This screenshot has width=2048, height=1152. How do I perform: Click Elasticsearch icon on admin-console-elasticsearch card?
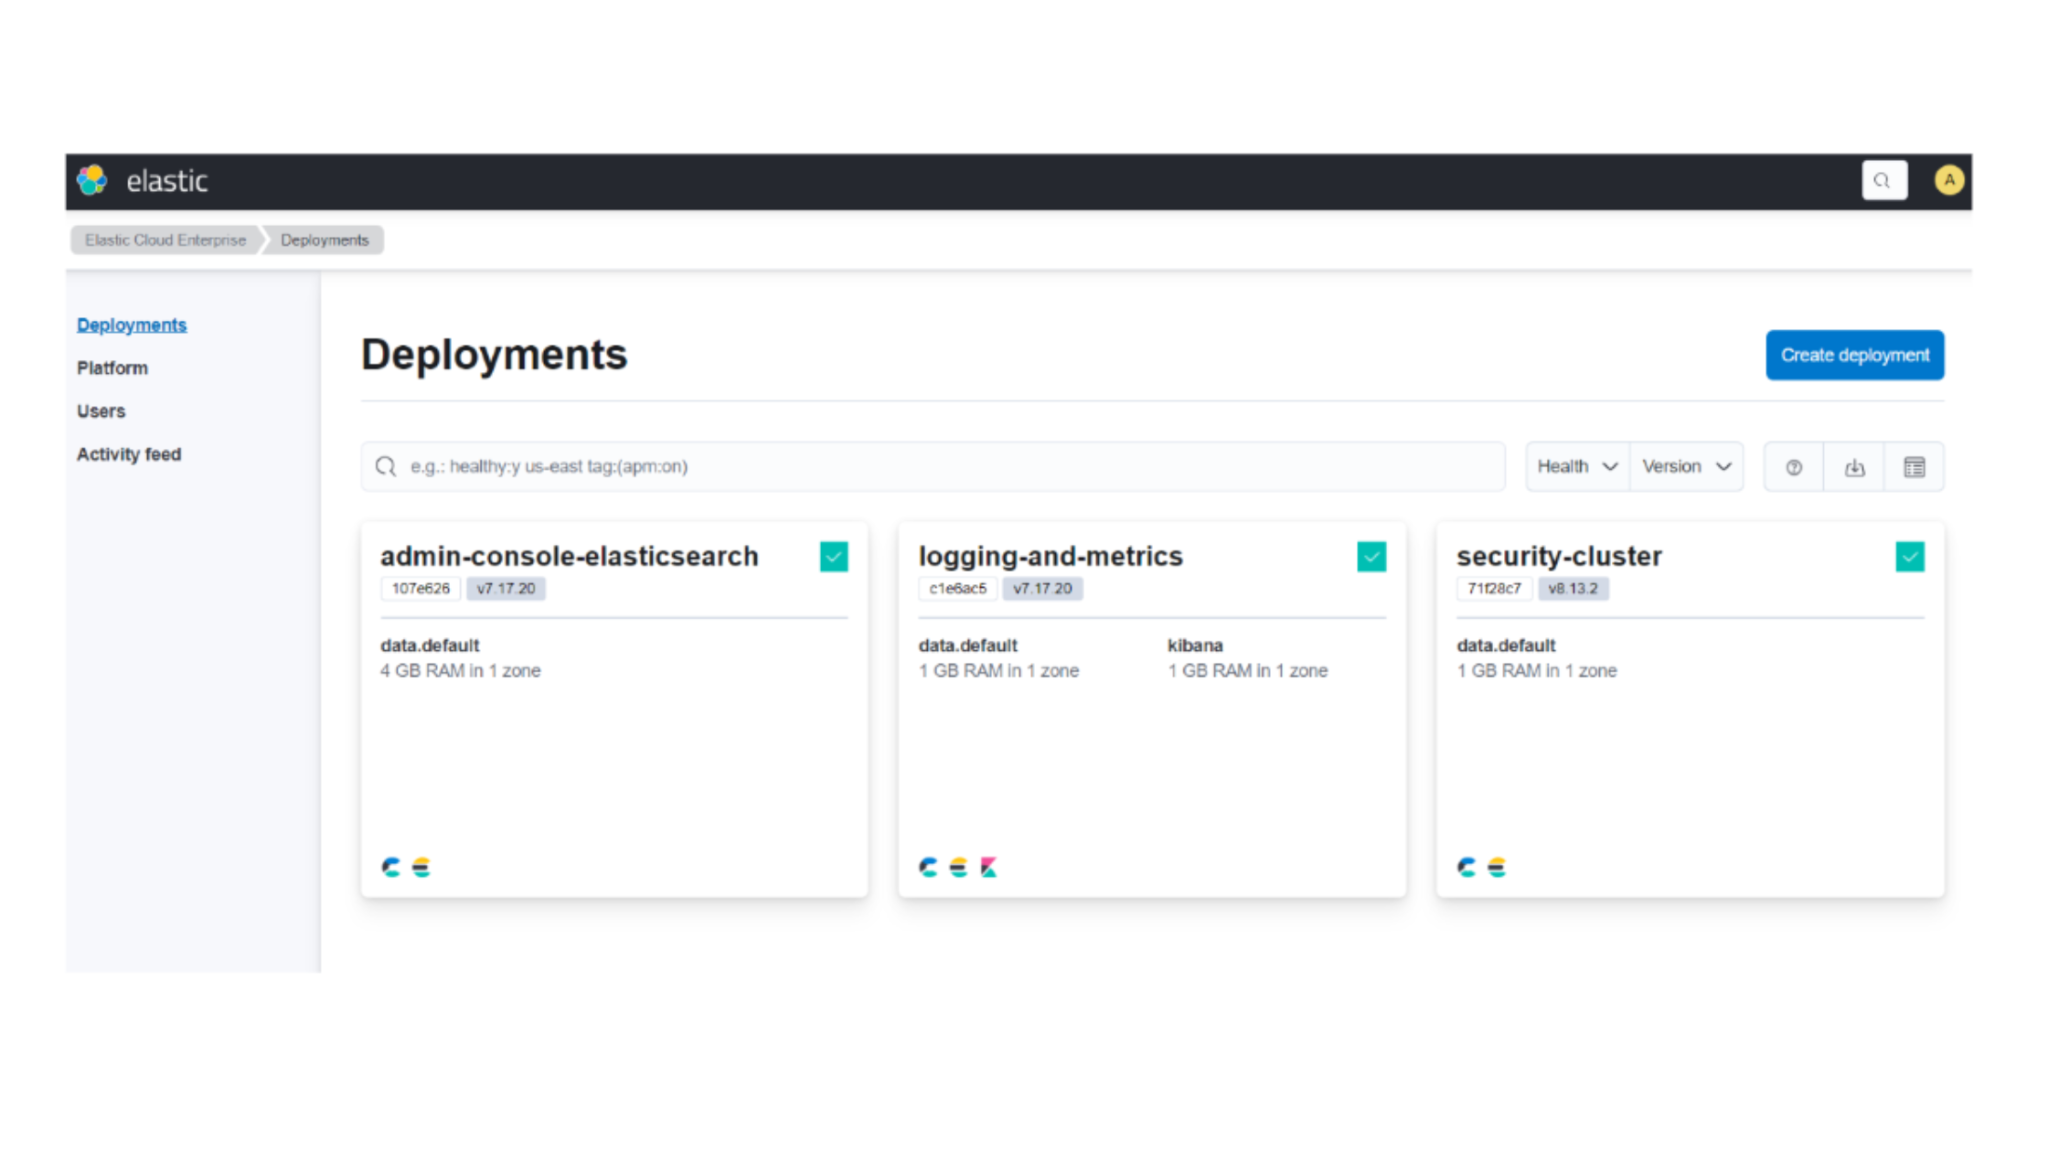(421, 867)
